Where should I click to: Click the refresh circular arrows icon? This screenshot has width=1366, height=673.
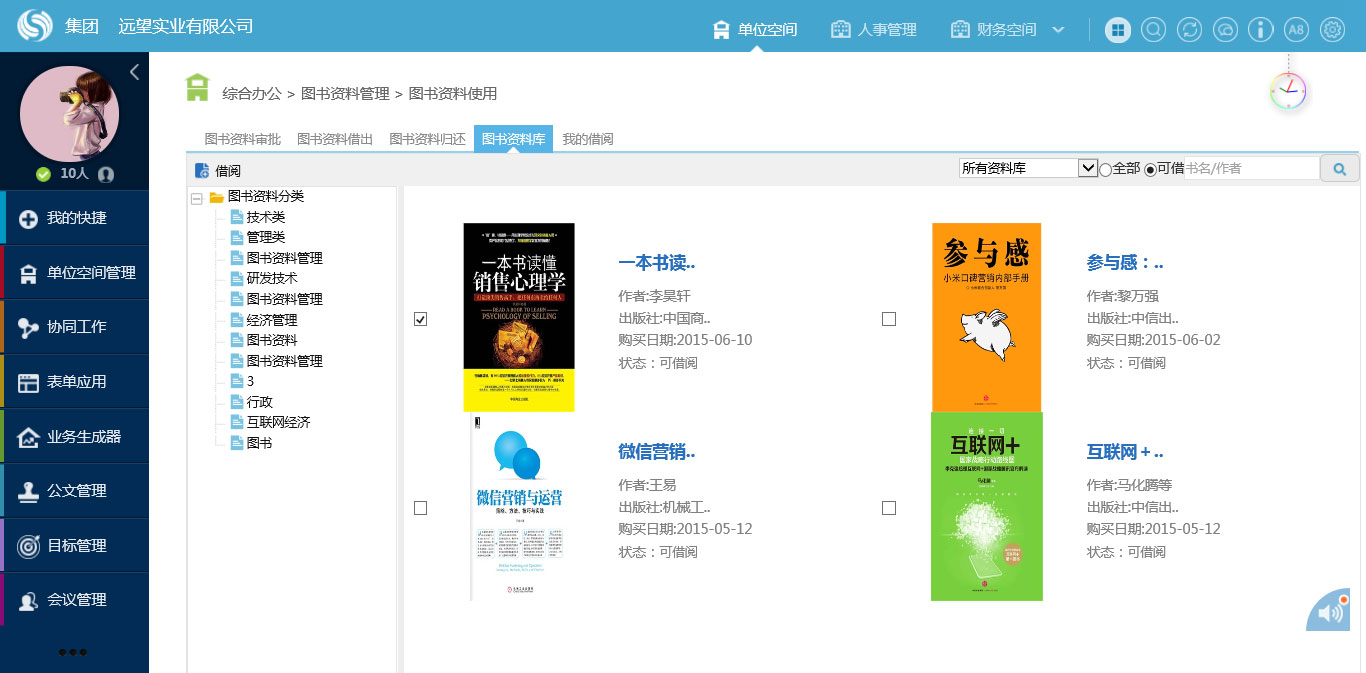point(1189,30)
